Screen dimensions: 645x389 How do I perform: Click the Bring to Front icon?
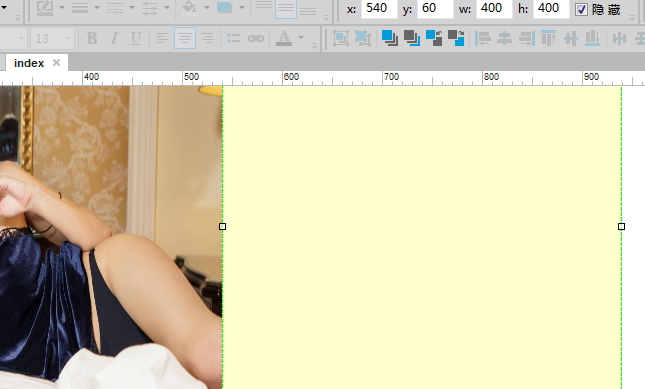(390, 38)
